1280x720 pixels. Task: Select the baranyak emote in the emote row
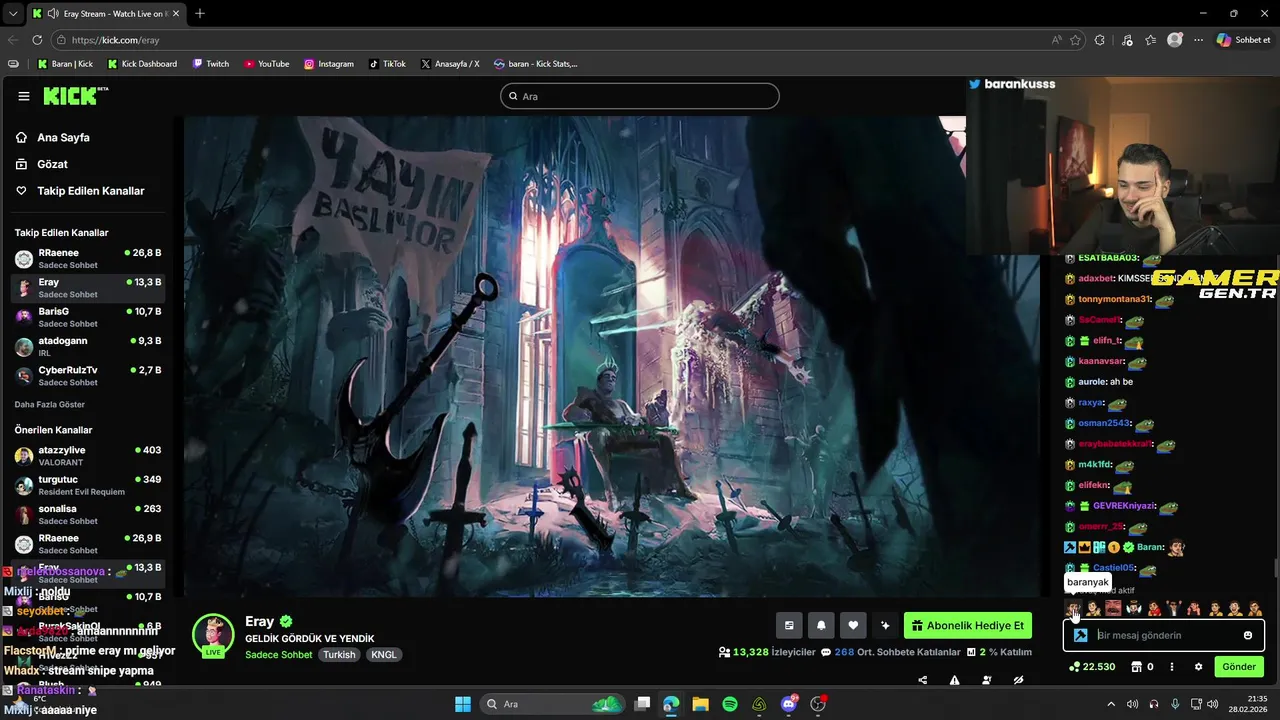(x=1073, y=608)
